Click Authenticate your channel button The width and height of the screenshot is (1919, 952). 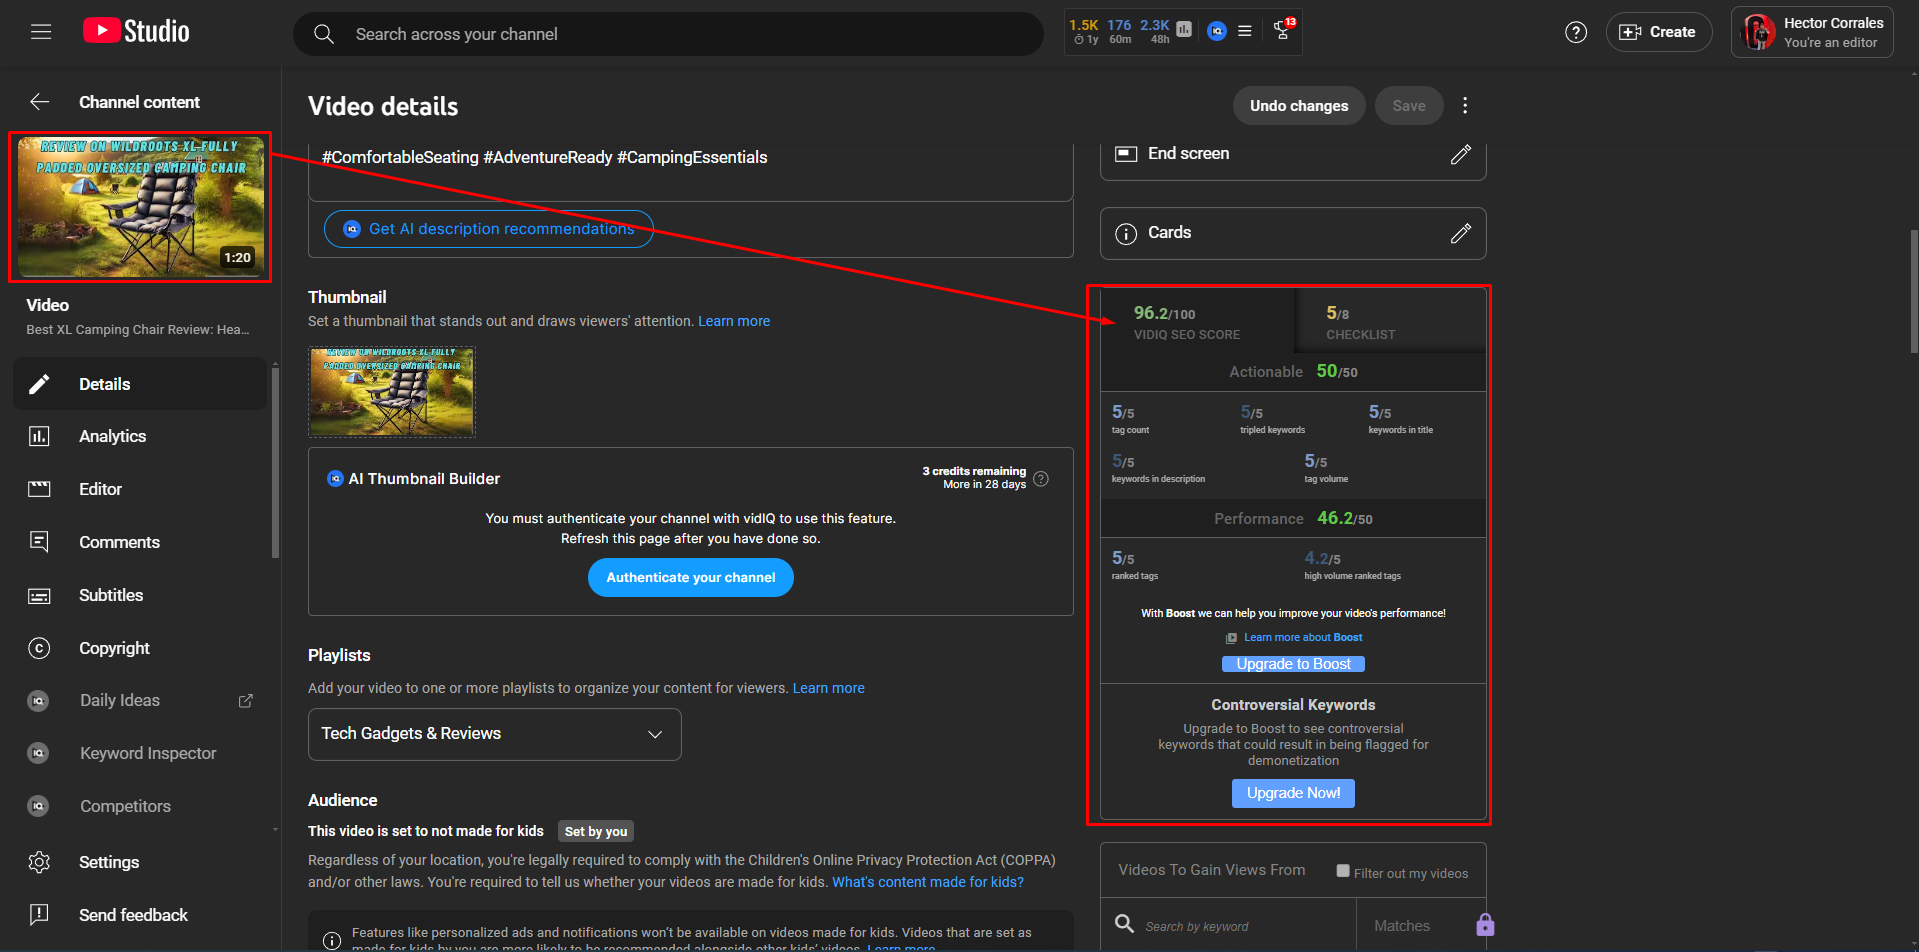coord(691,578)
